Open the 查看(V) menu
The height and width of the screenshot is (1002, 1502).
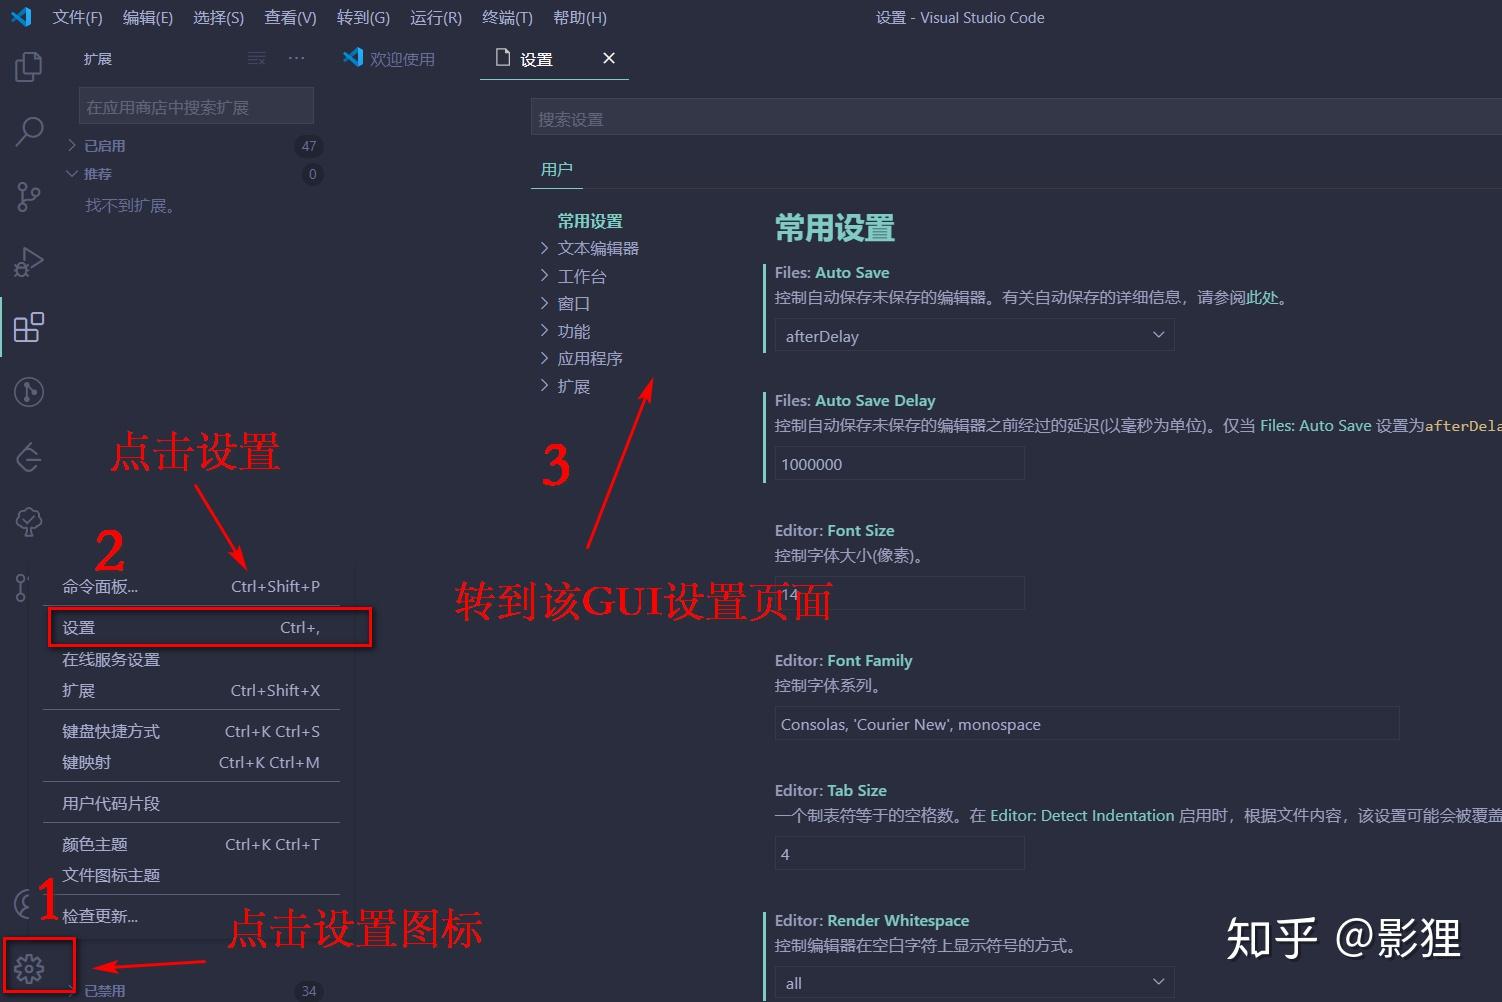[289, 17]
